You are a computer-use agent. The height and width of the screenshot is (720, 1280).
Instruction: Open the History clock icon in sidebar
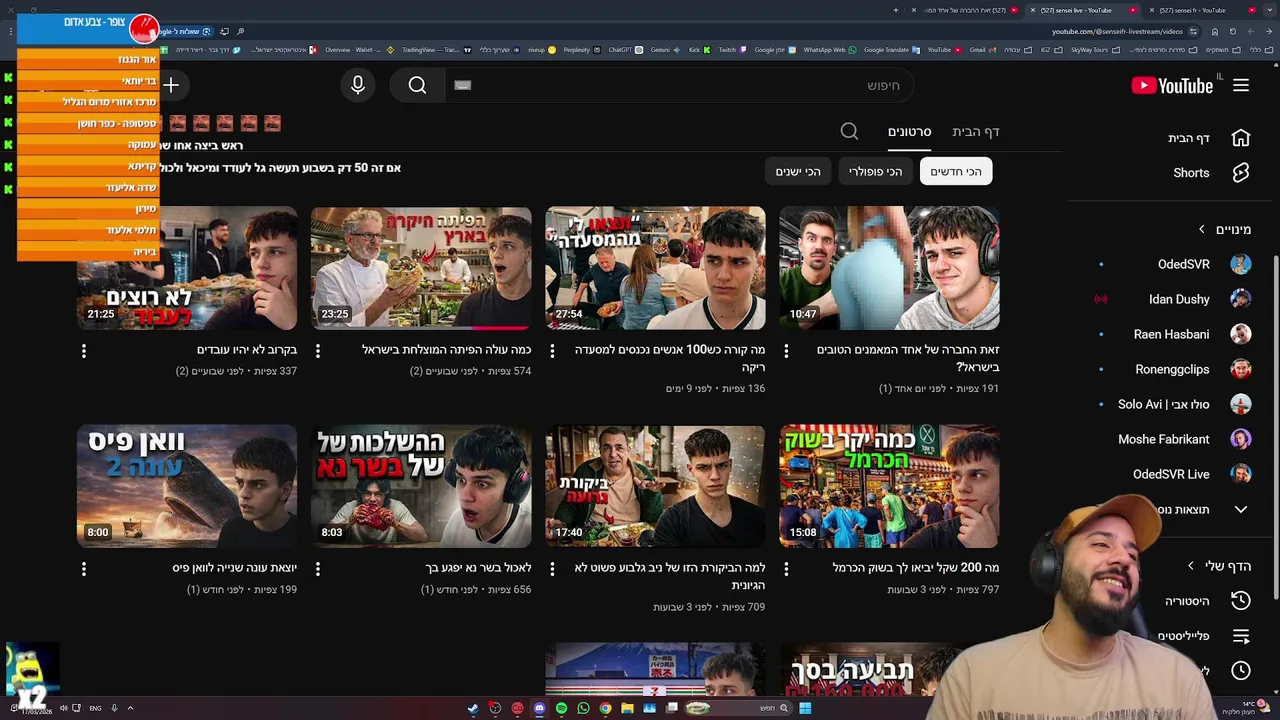click(x=1241, y=601)
